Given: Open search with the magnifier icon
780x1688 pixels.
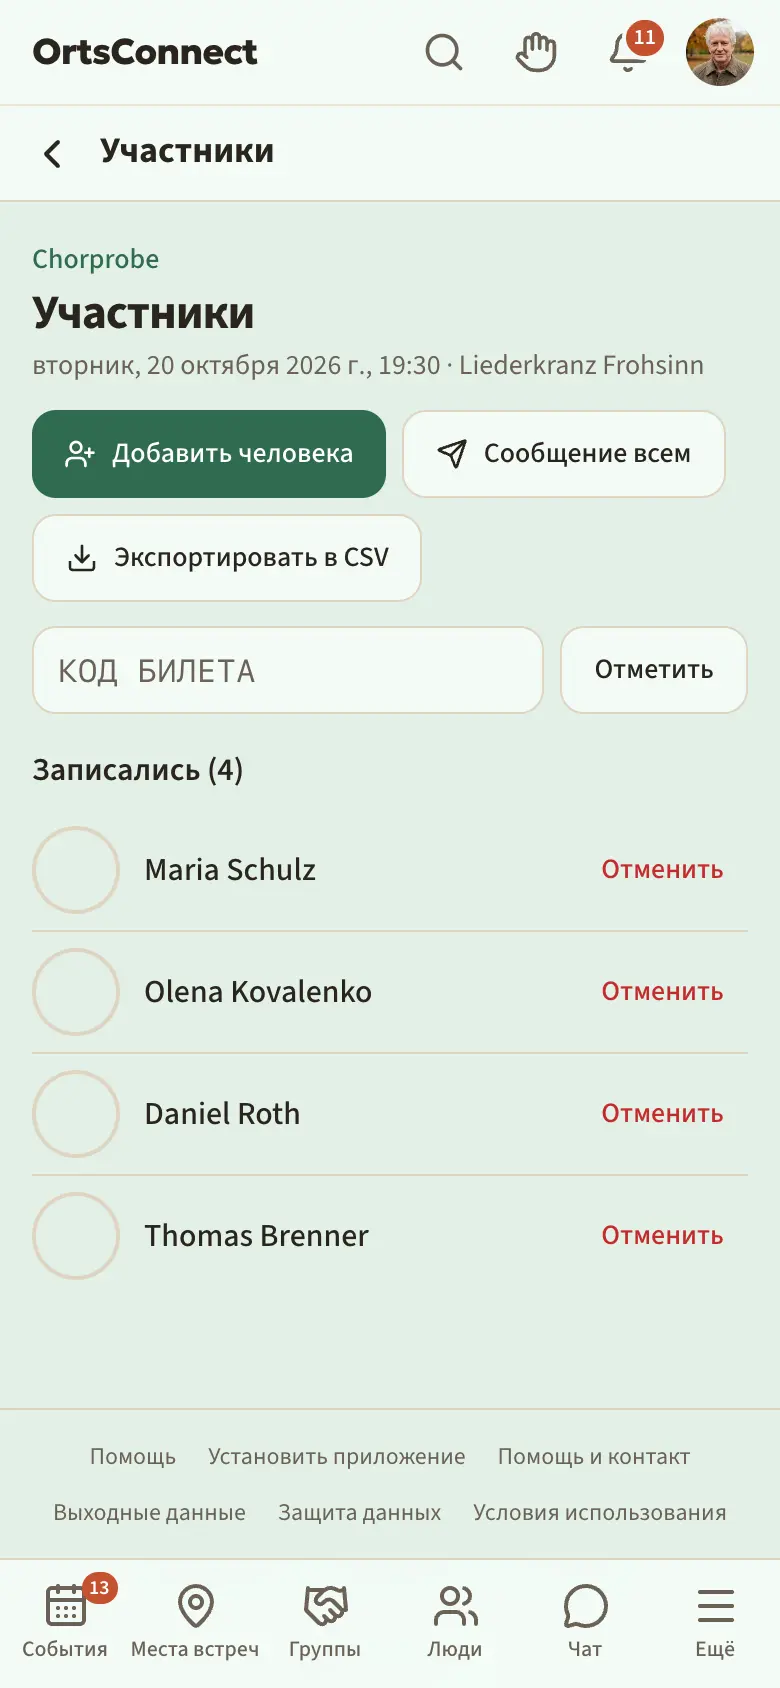Looking at the screenshot, I should pyautogui.click(x=444, y=52).
